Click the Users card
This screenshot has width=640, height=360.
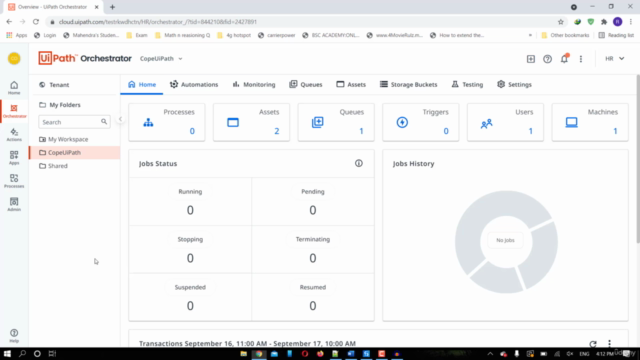(505, 122)
